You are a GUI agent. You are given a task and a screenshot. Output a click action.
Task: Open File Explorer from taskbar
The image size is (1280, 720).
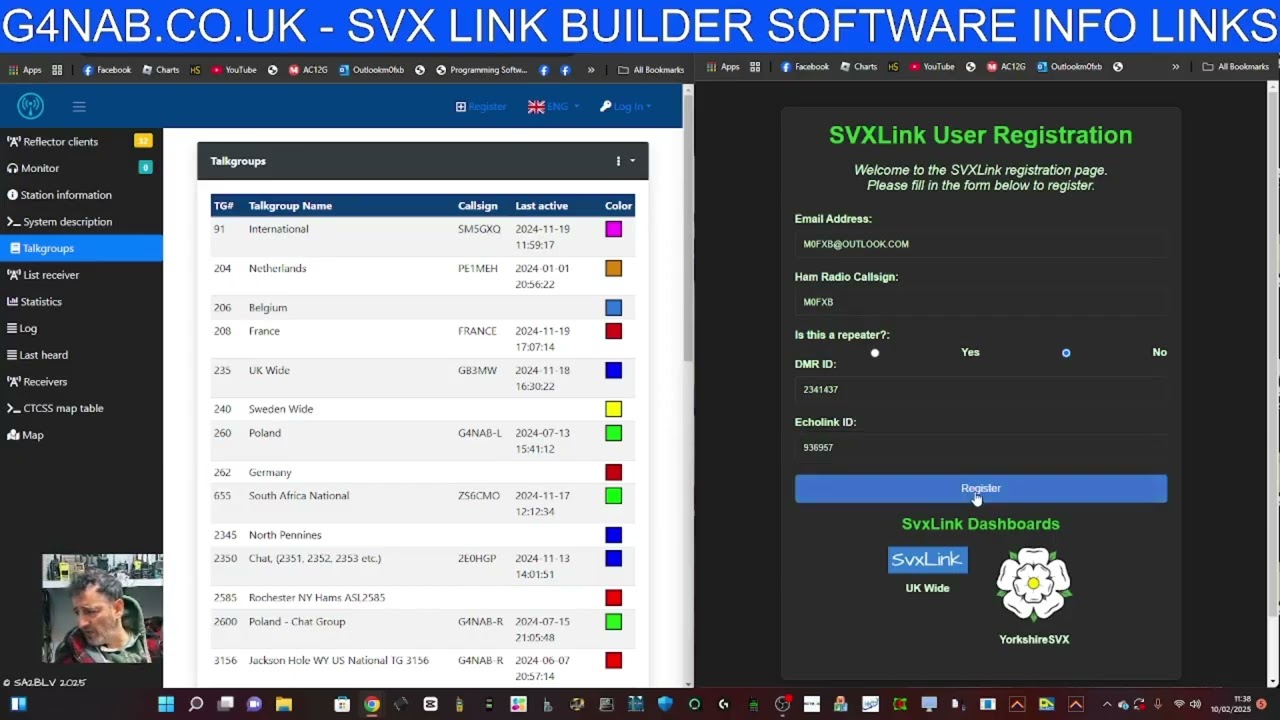coord(283,704)
